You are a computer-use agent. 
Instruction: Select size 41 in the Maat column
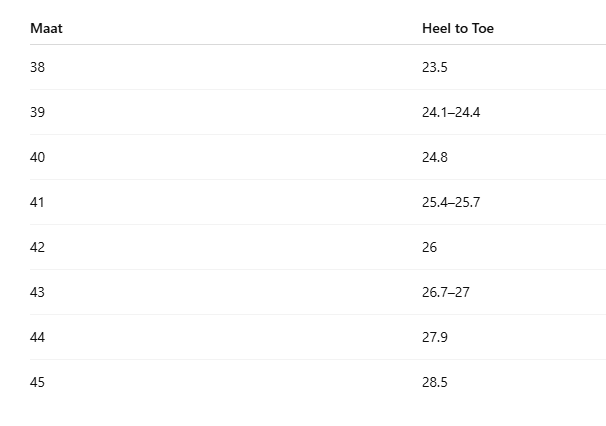37,202
